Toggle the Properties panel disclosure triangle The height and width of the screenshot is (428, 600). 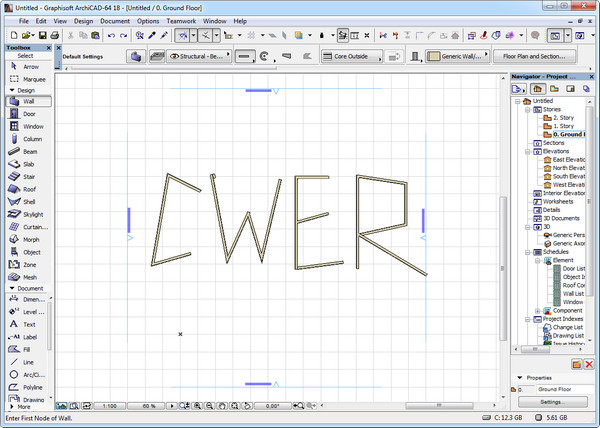517,377
